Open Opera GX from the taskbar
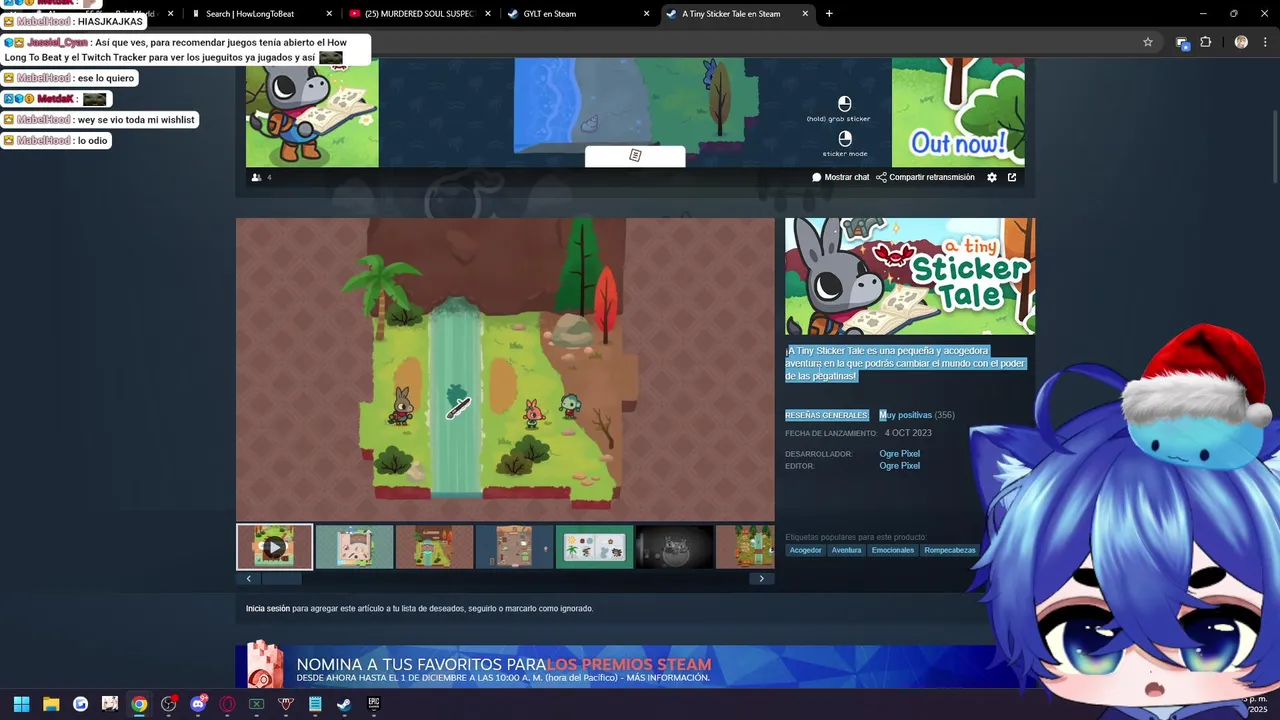Screen dimensions: 1280x720 227,704
